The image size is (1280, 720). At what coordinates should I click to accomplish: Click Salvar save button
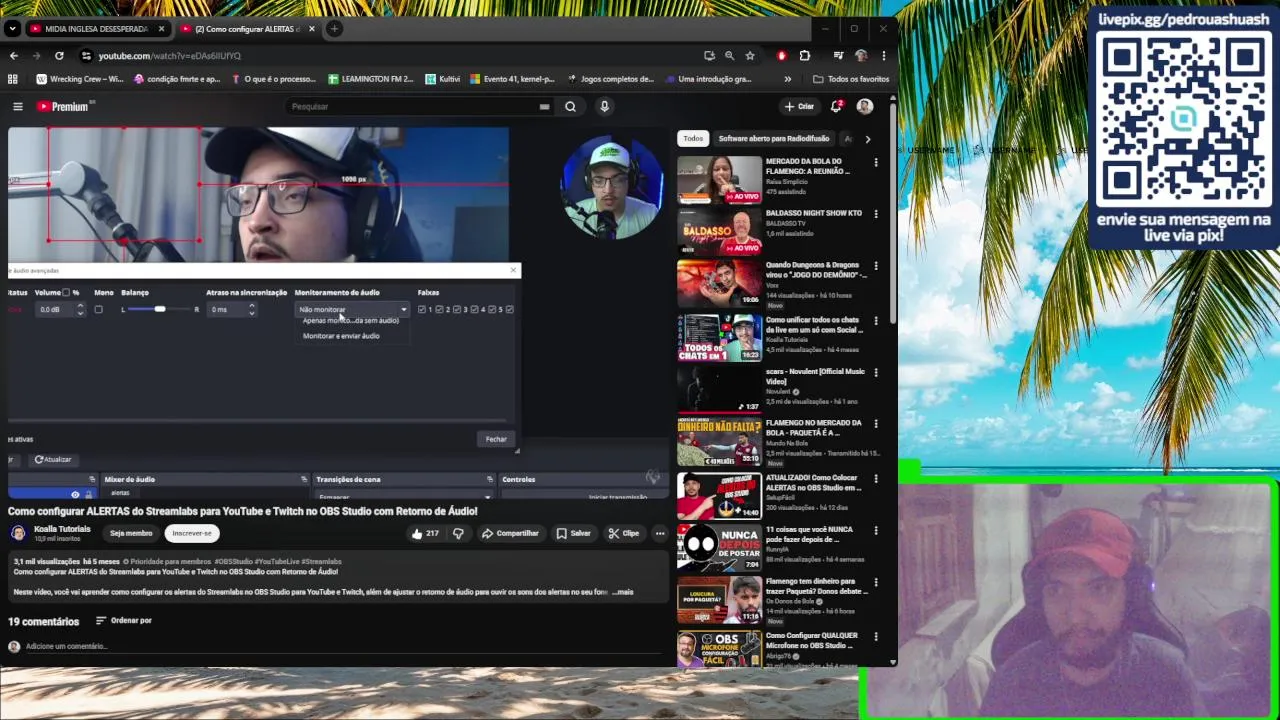coord(573,533)
